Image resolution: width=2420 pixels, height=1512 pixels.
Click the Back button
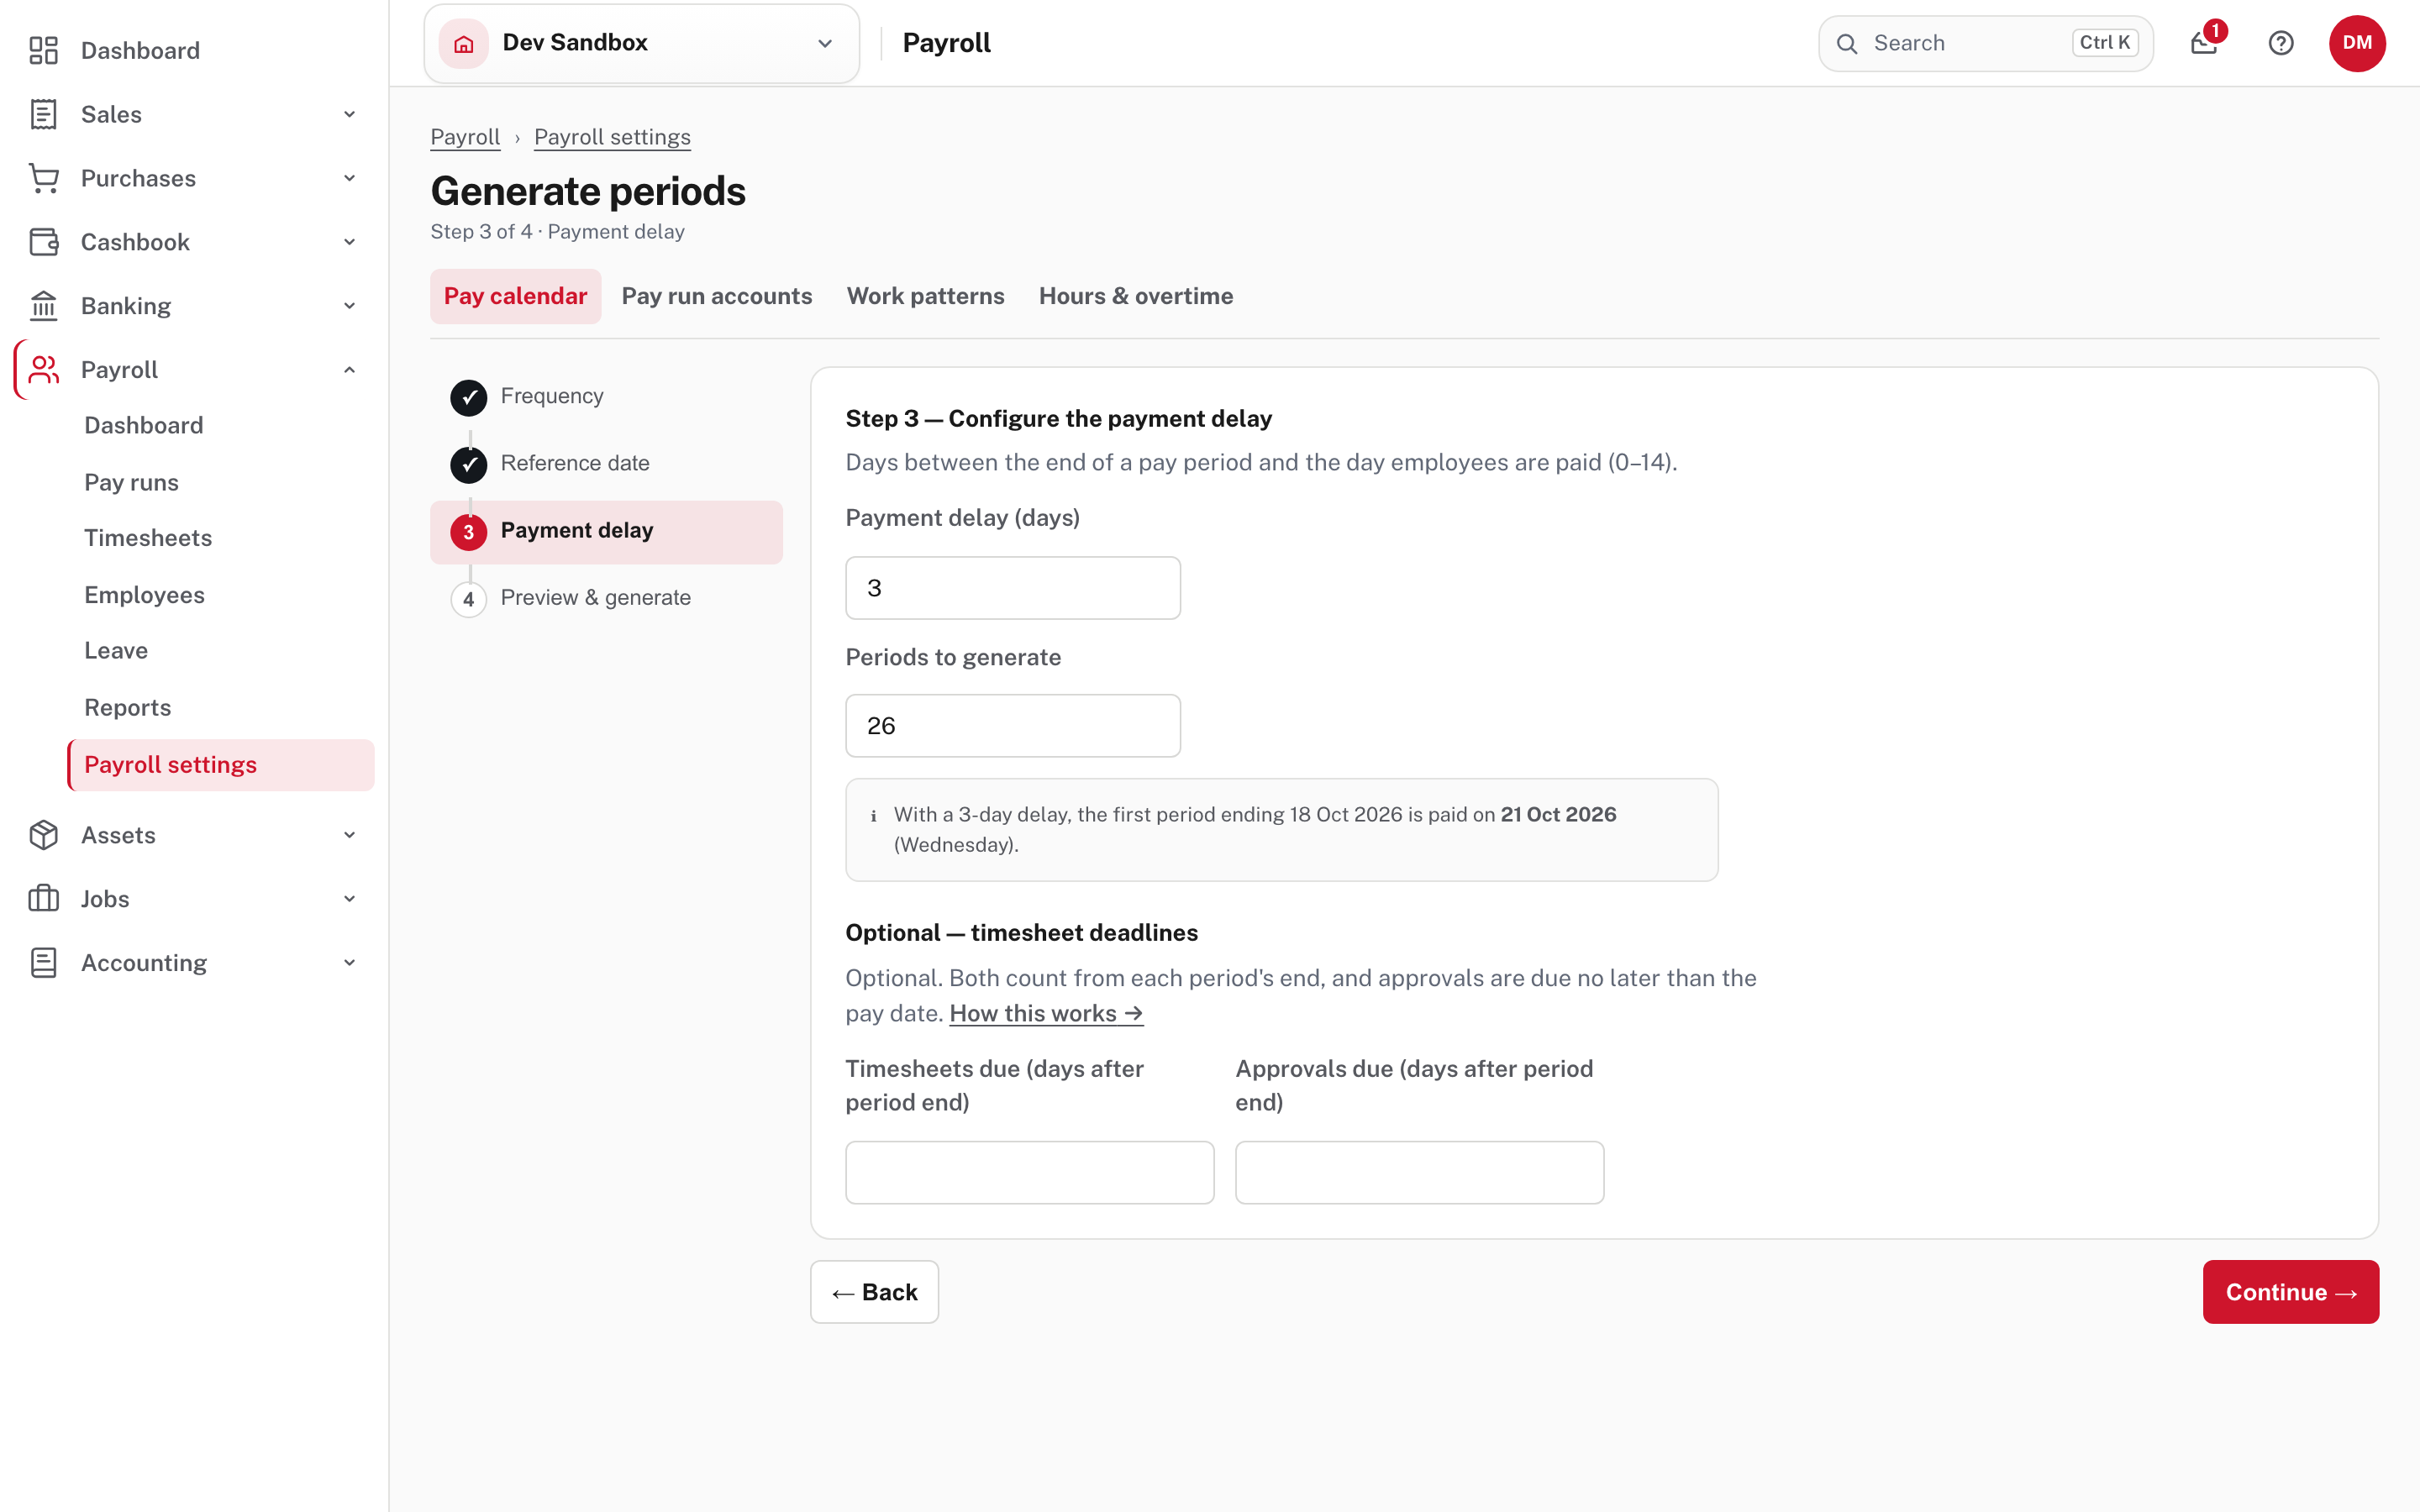click(x=874, y=1292)
